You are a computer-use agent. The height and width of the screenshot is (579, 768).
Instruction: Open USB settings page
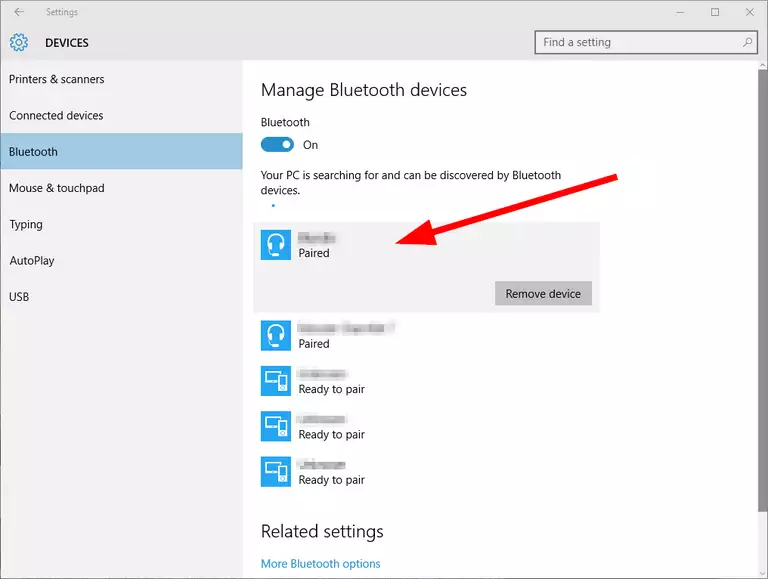[19, 297]
